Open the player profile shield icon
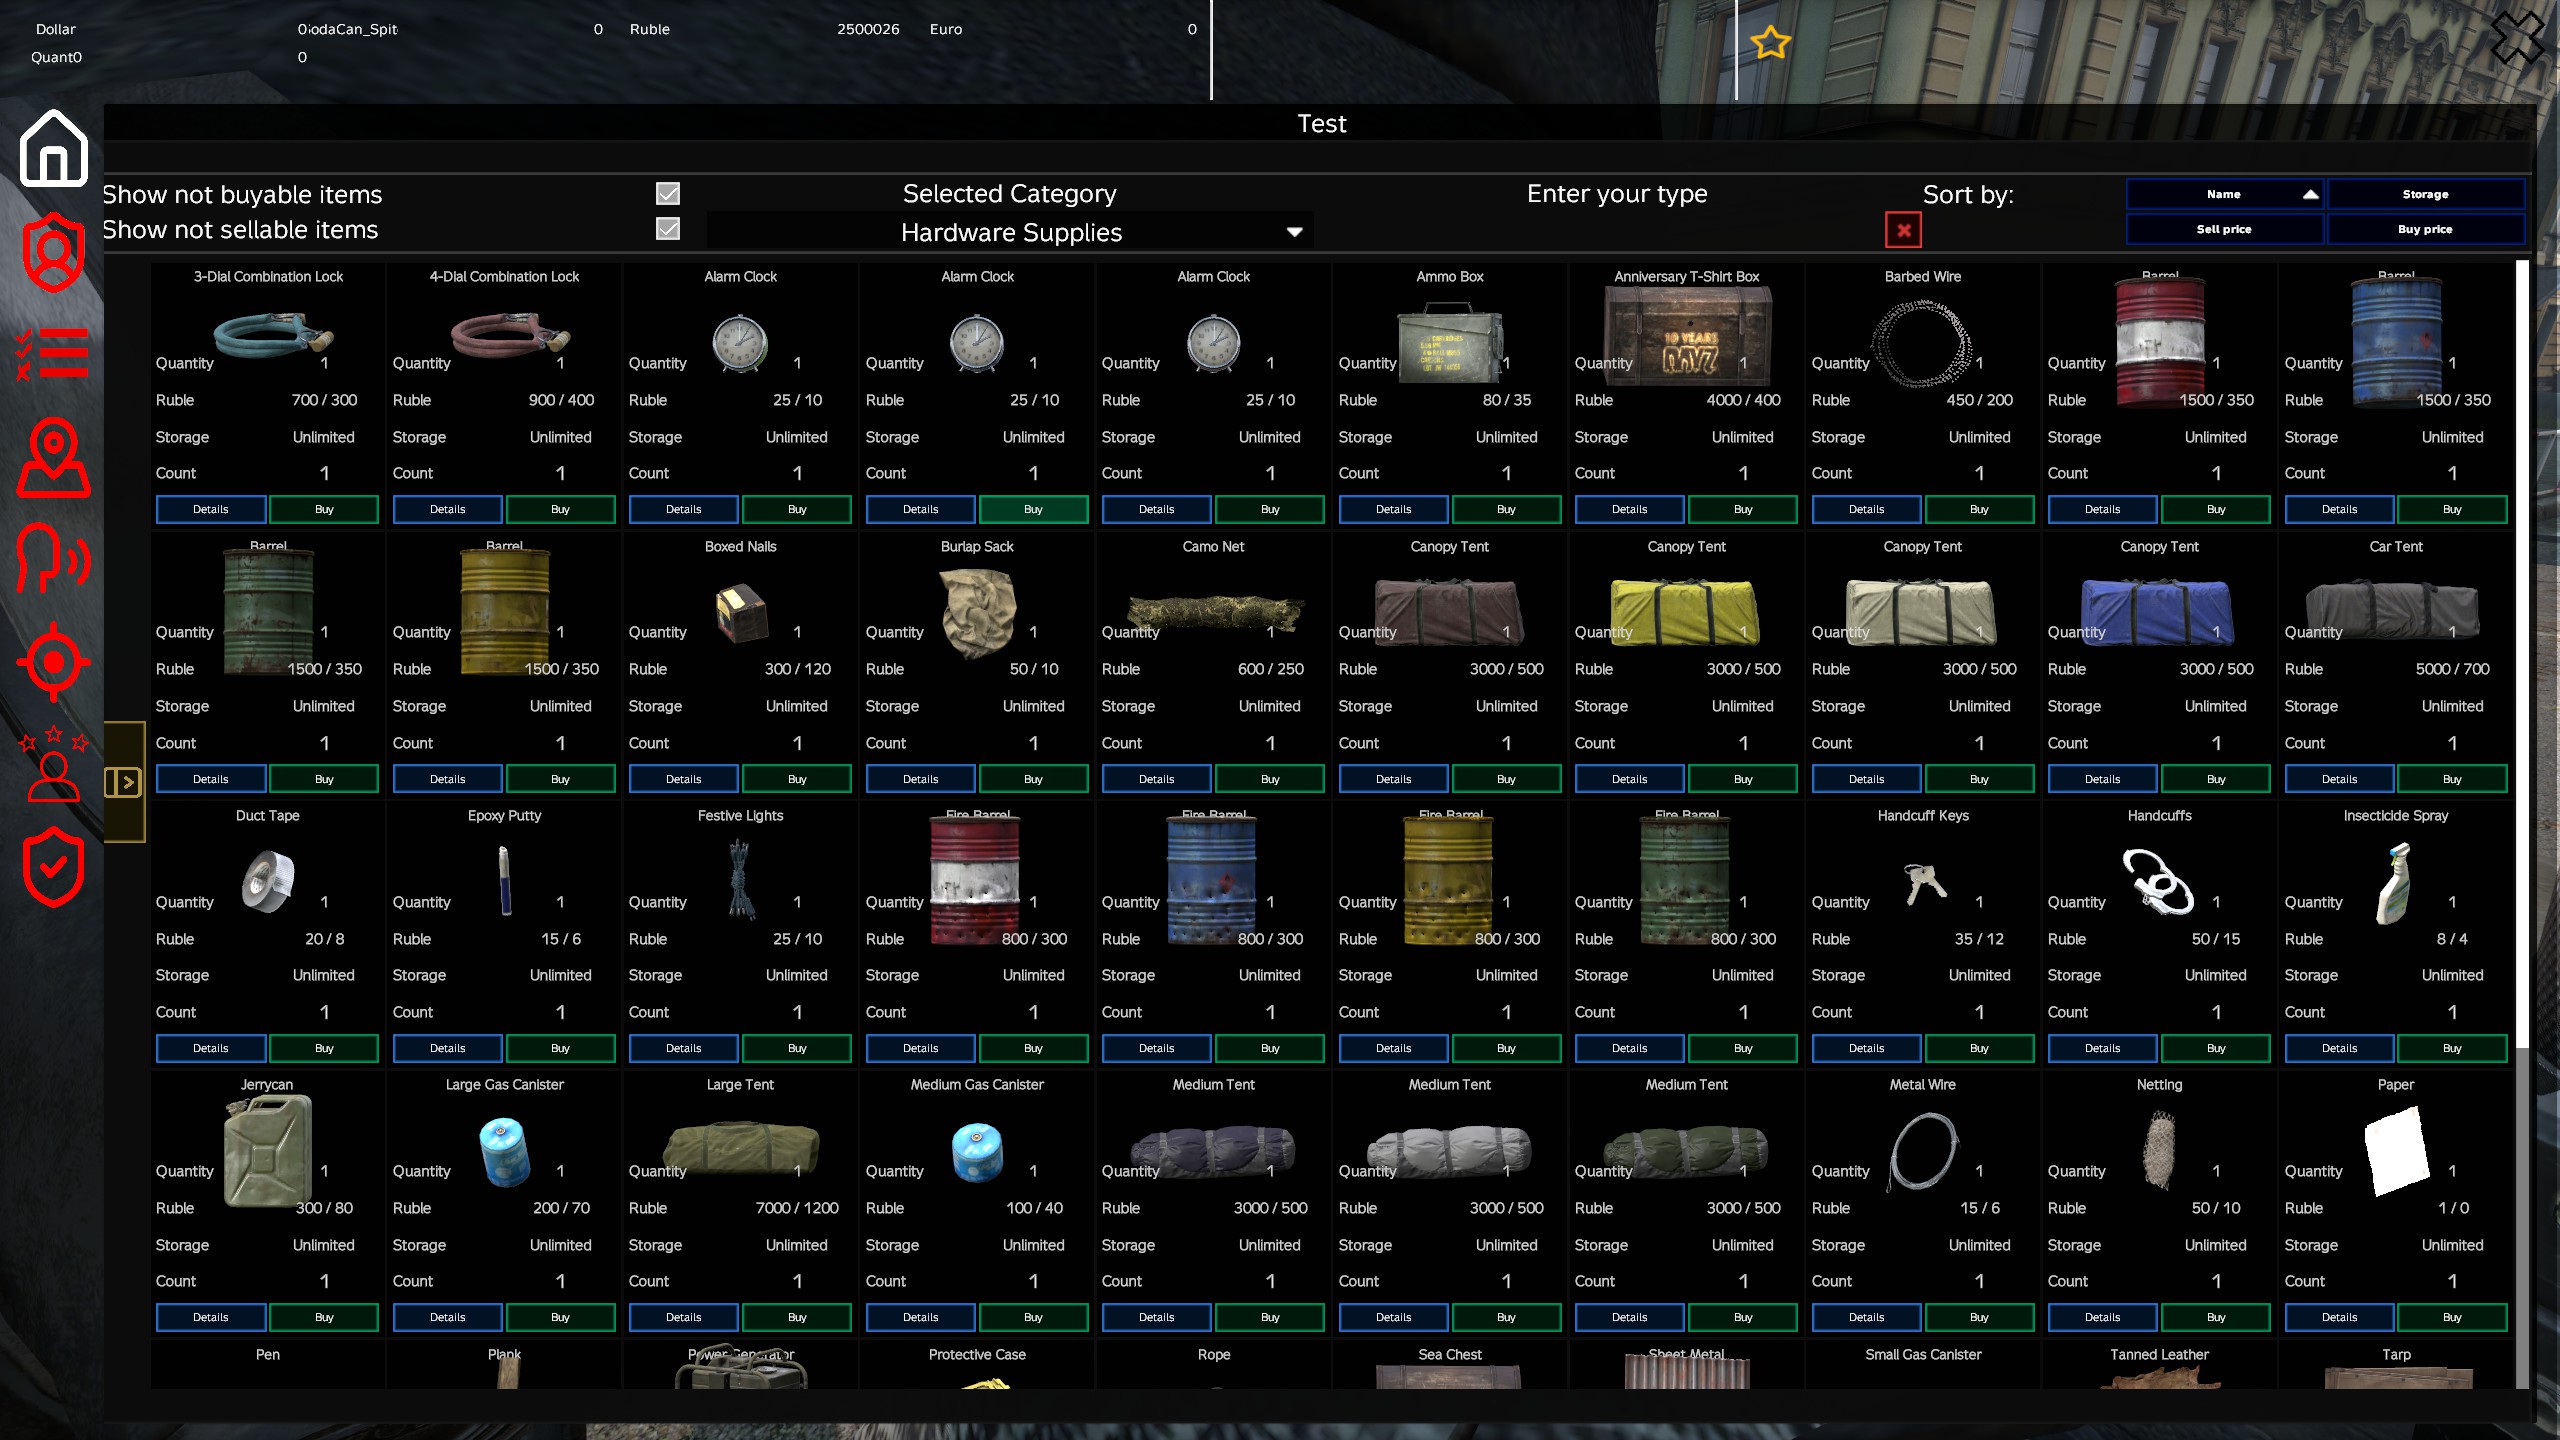2560x1440 pixels. coord(54,252)
